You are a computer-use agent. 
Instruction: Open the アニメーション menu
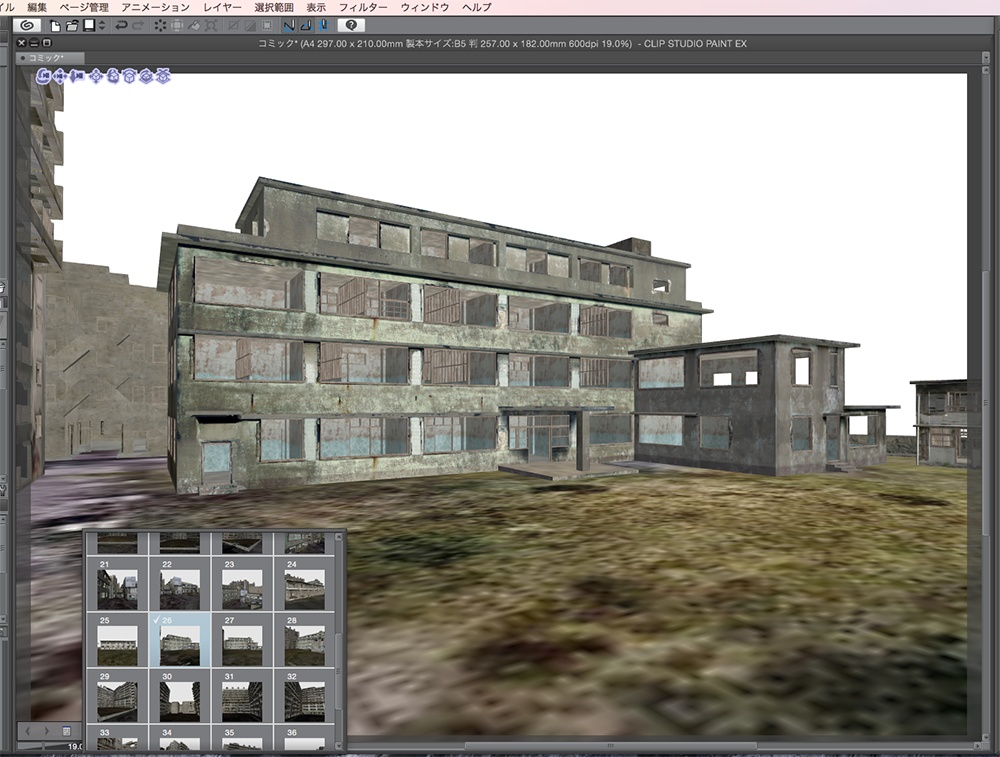(156, 7)
